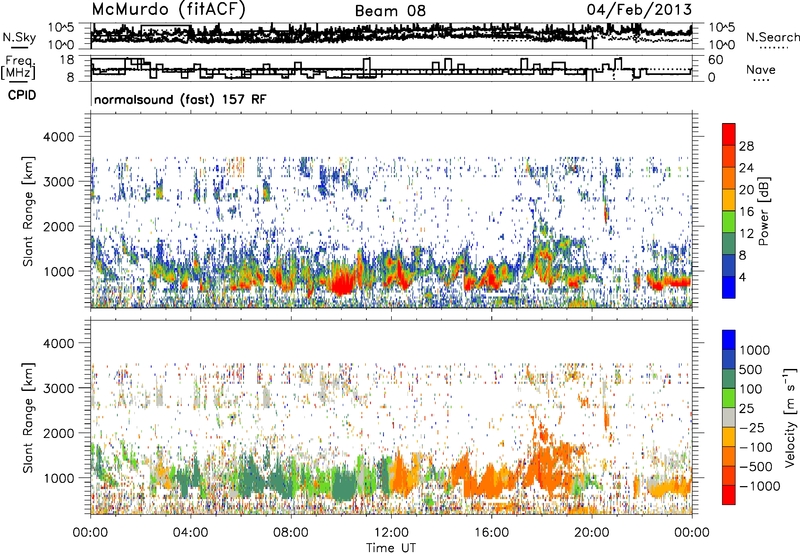The image size is (800, 554).
Task: Click the 'Nave' legend label
Action: (761, 69)
